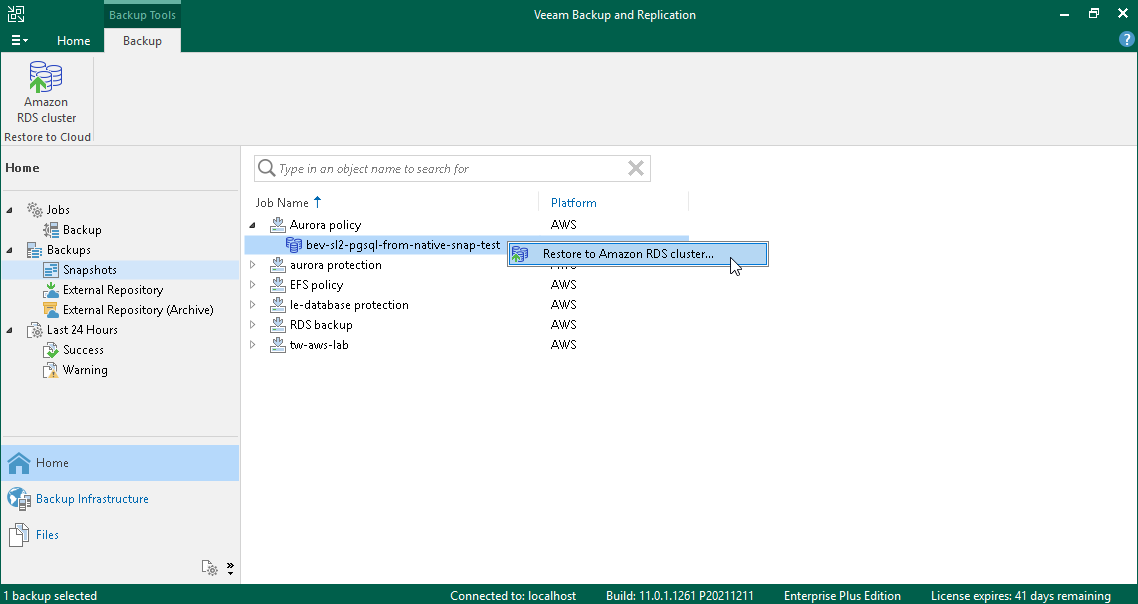Collapse the Backups tree node

pyautogui.click(x=9, y=250)
